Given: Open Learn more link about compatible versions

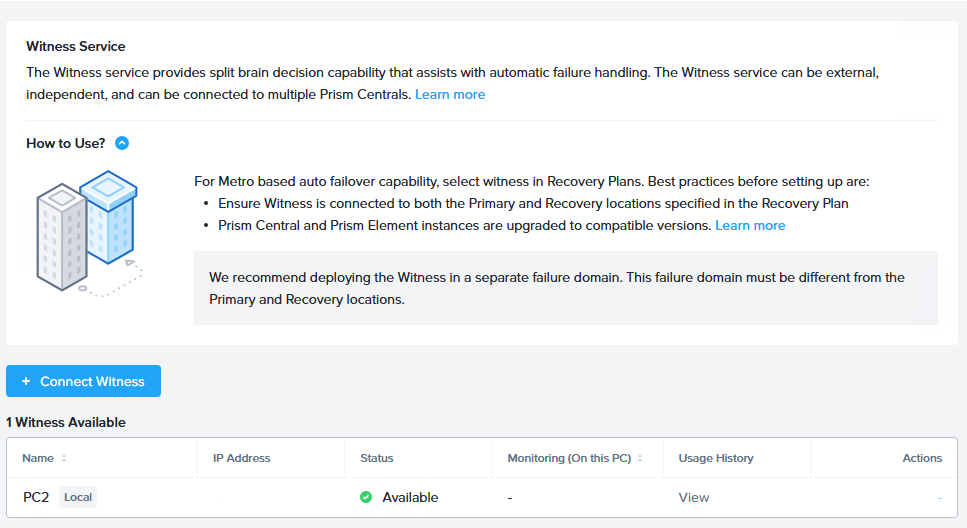Looking at the screenshot, I should coord(750,226).
